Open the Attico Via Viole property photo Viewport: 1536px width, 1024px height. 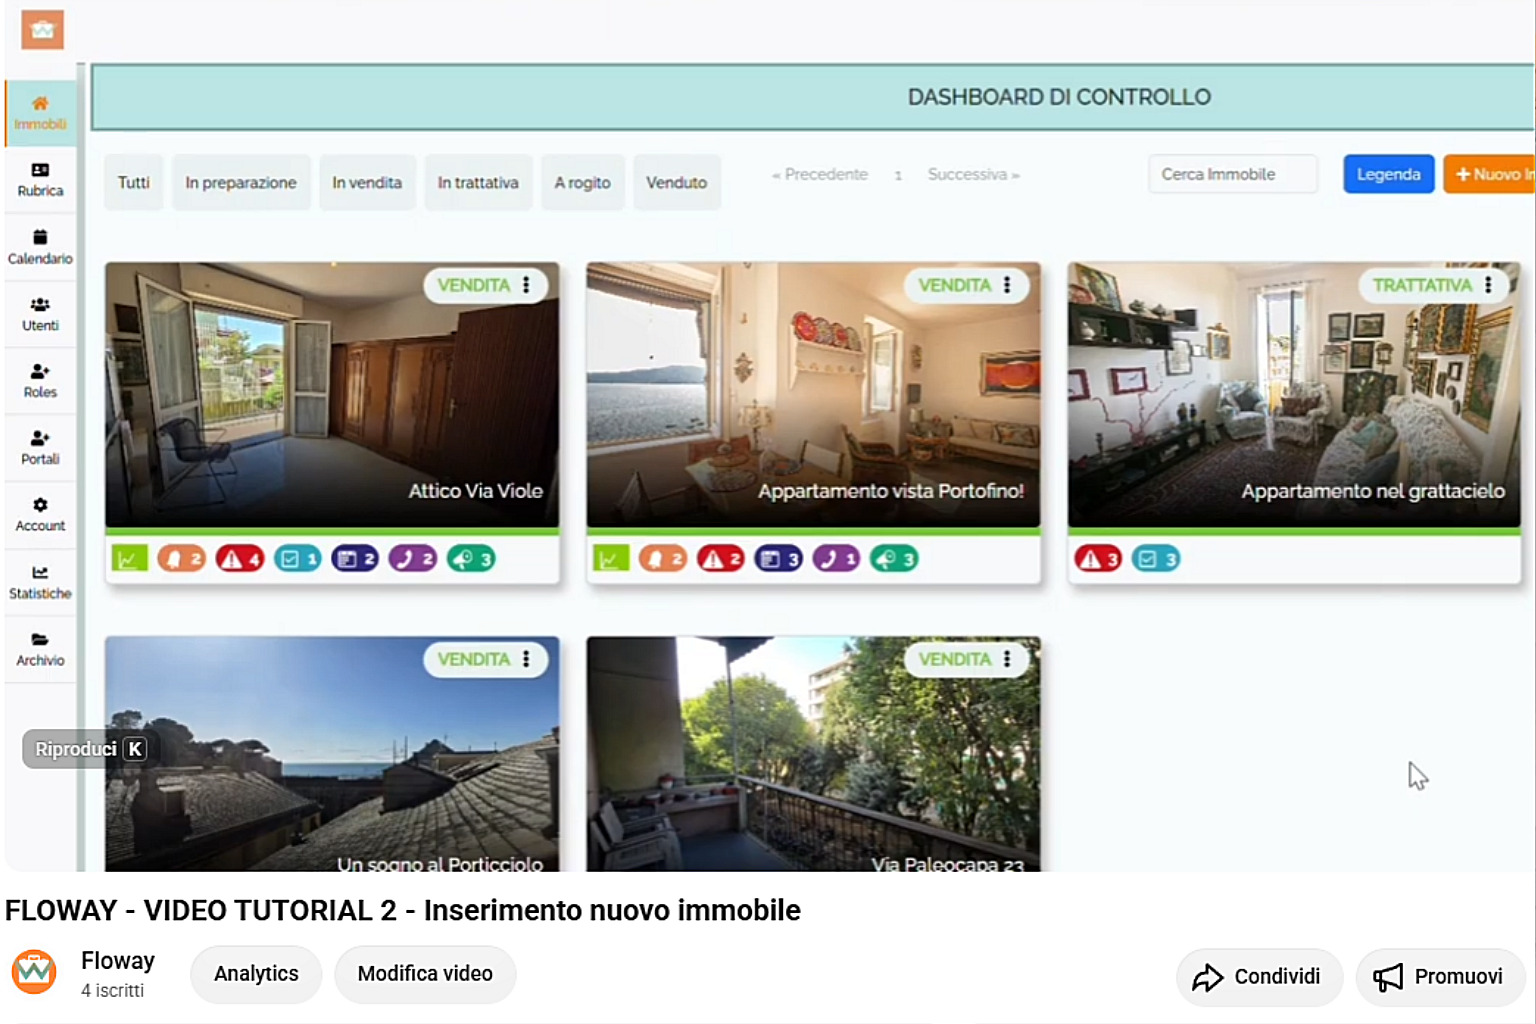point(332,395)
